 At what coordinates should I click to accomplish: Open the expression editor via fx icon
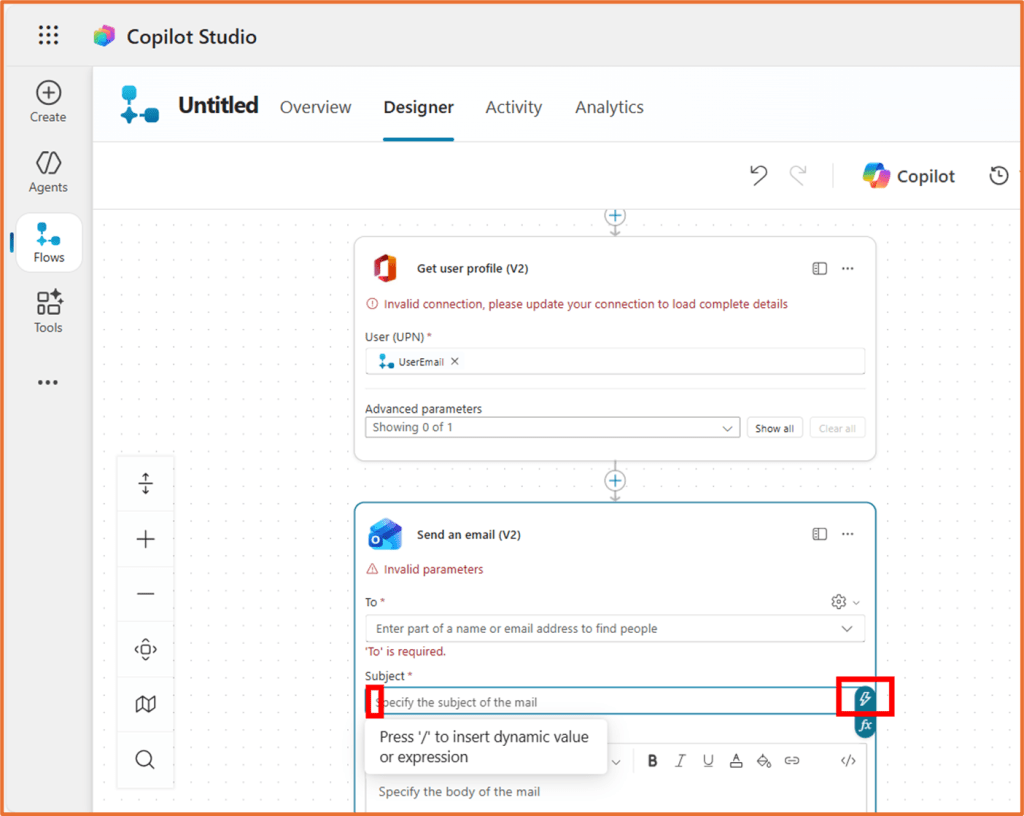(x=864, y=726)
